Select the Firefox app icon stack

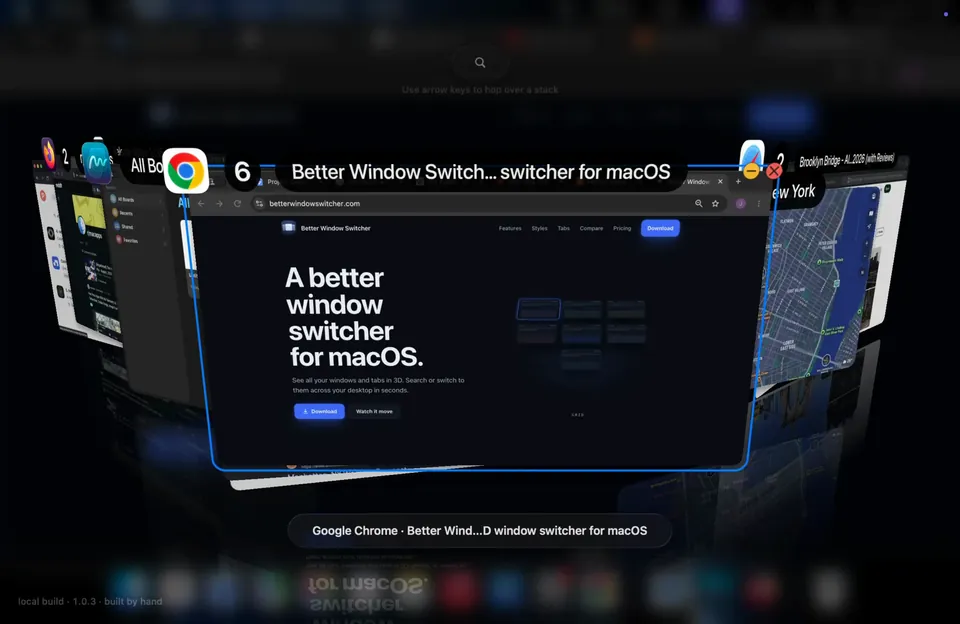(x=48, y=153)
